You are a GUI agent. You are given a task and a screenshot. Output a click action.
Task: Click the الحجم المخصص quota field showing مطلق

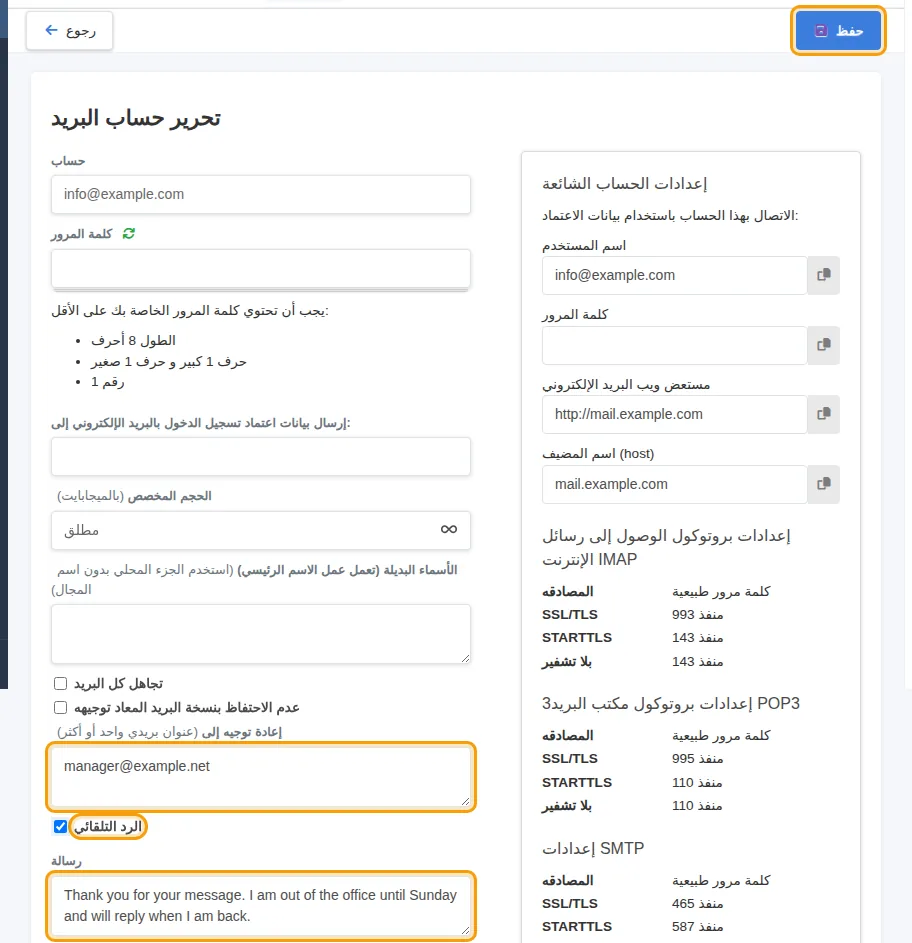pyautogui.click(x=260, y=530)
